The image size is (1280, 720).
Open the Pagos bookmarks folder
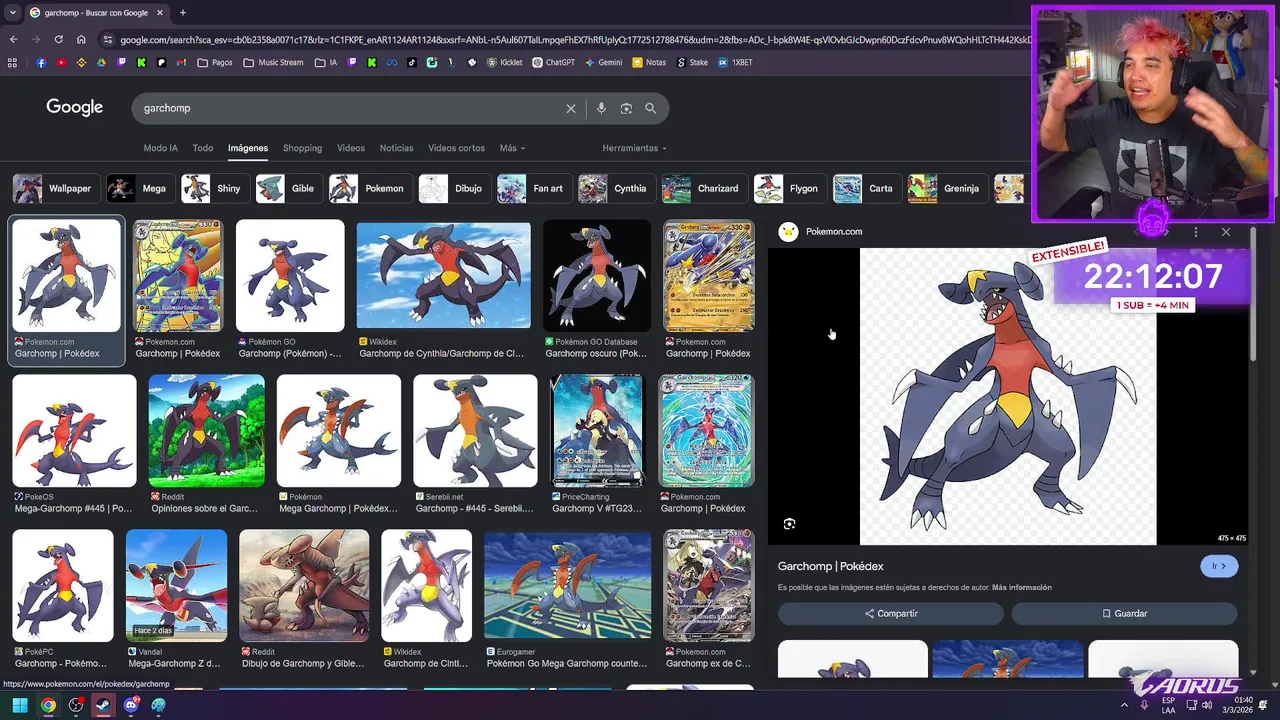click(215, 62)
